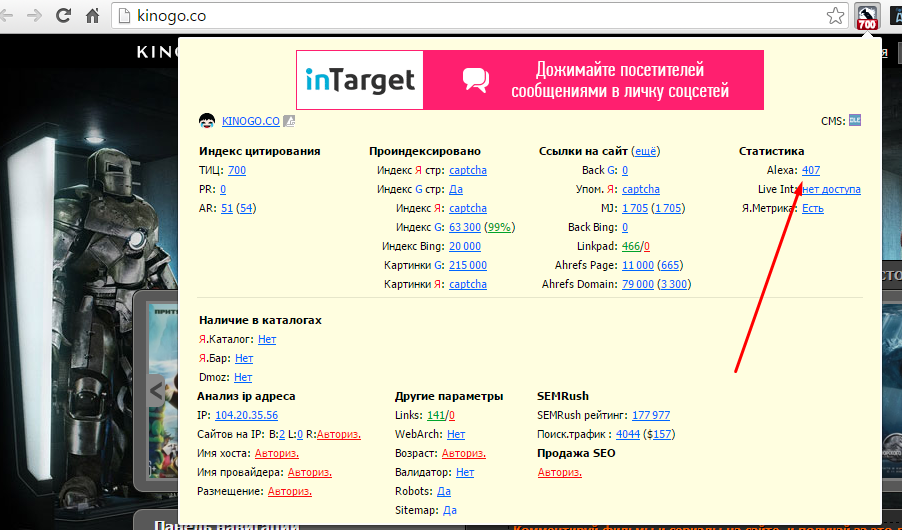Click Я.Бар Нет link
The height and width of the screenshot is (530, 902).
click(244, 359)
